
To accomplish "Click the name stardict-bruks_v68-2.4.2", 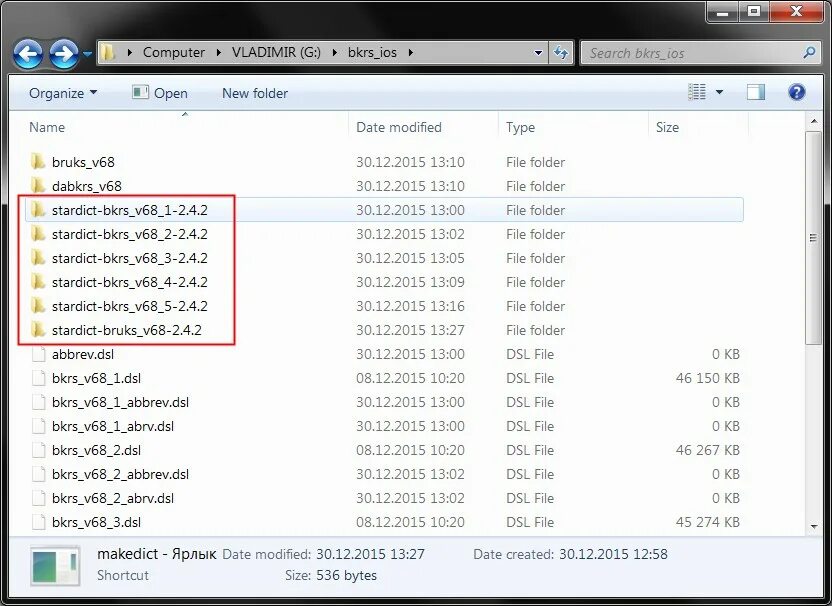I will (127, 330).
